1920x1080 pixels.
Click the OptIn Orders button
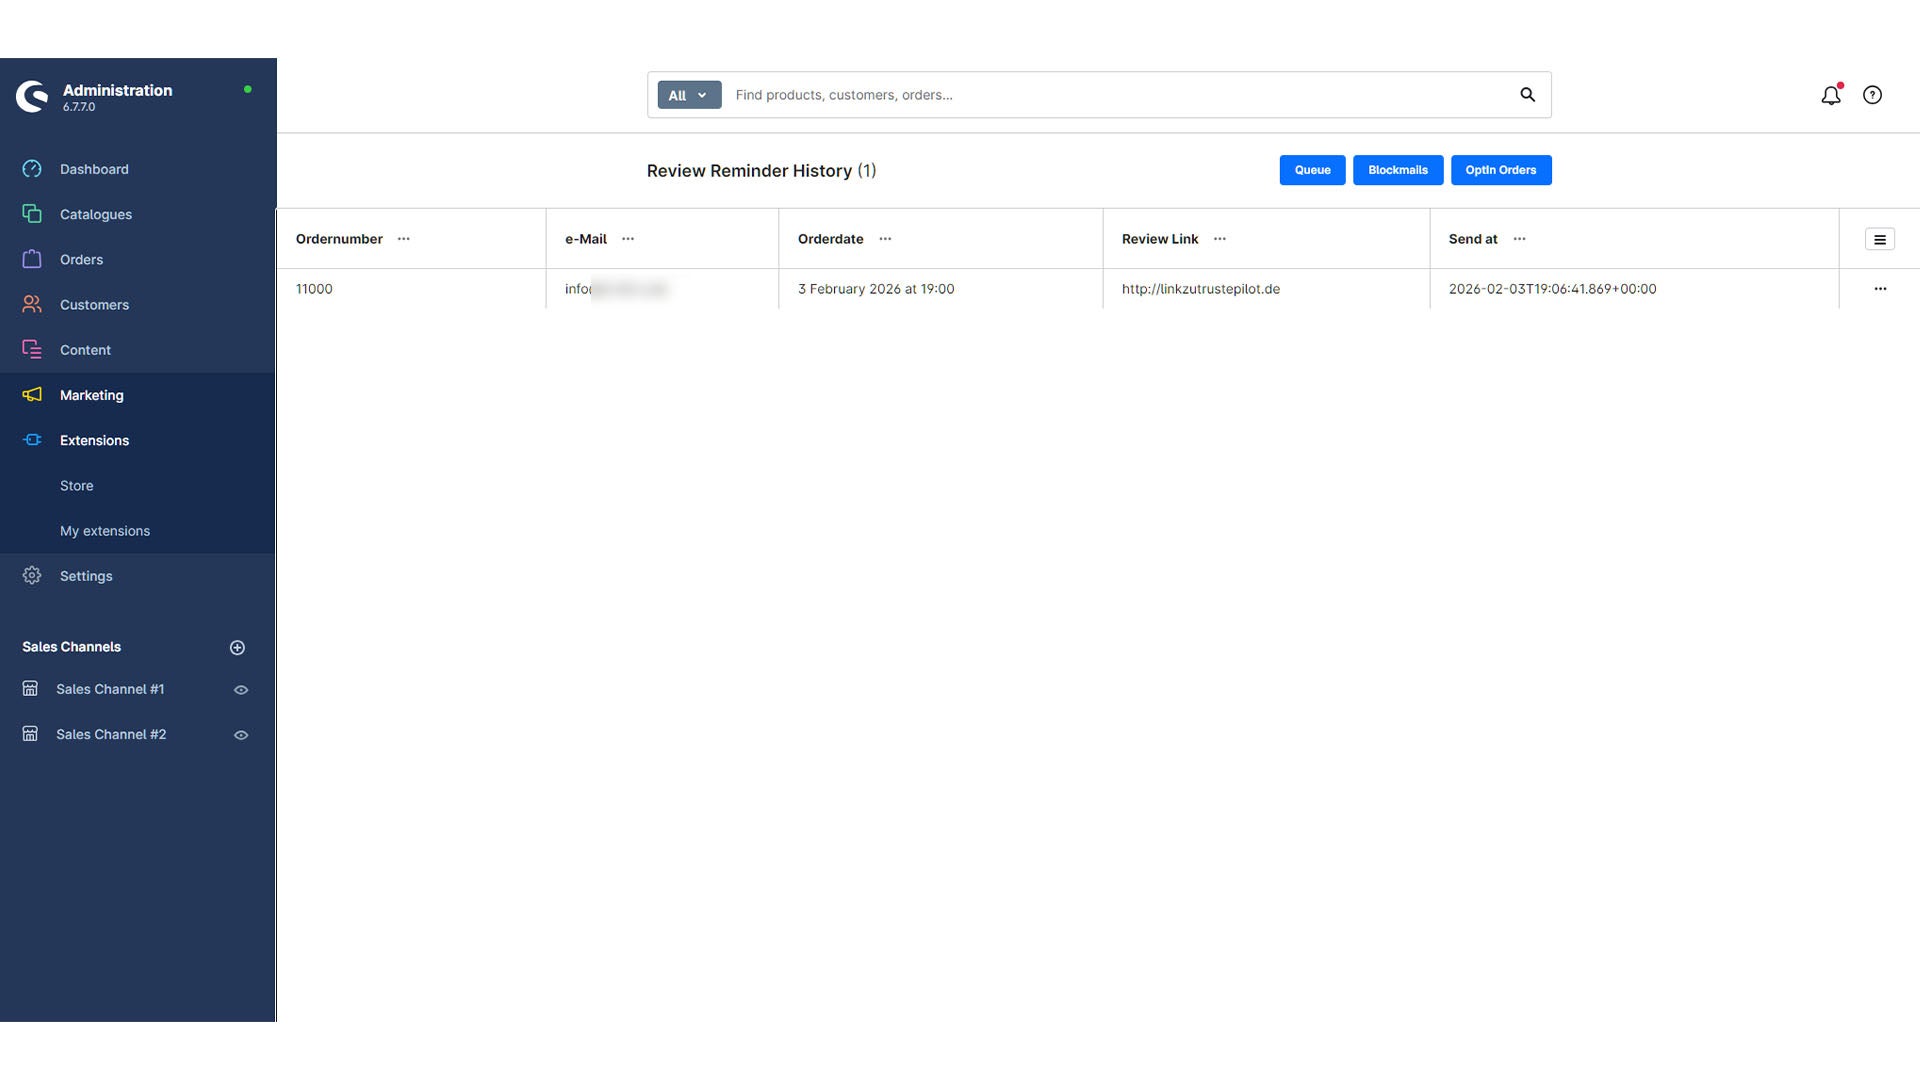pyautogui.click(x=1500, y=170)
